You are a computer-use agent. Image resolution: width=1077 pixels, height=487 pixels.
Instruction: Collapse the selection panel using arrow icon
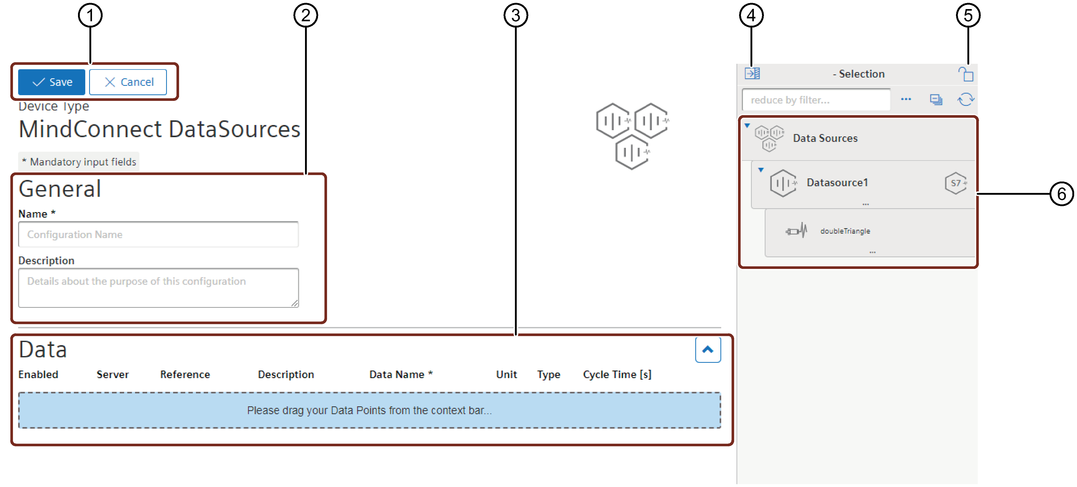pyautogui.click(x=752, y=73)
